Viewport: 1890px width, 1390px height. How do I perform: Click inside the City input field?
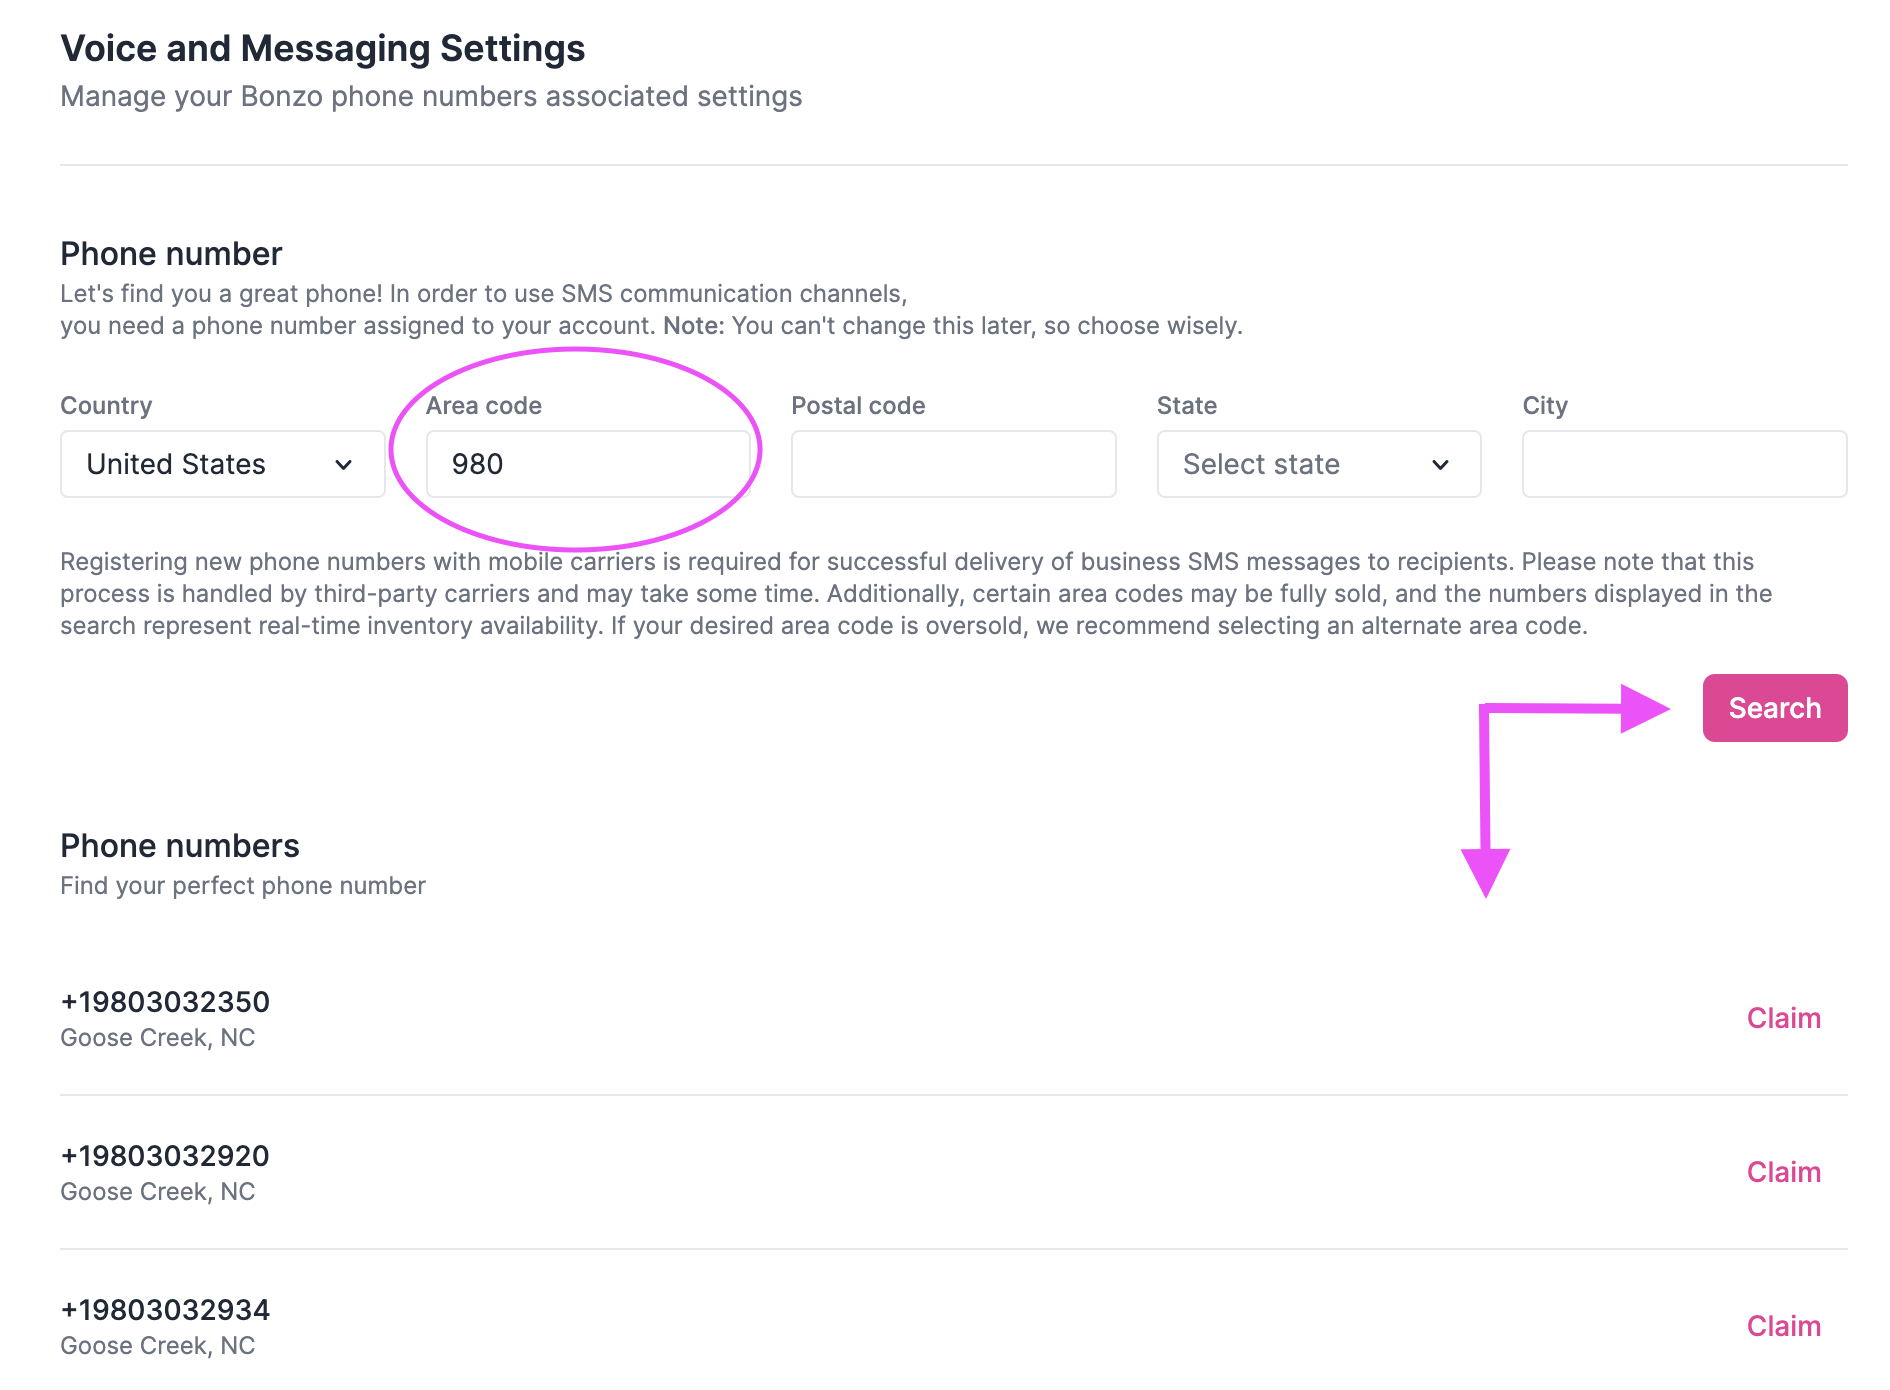[x=1683, y=463]
